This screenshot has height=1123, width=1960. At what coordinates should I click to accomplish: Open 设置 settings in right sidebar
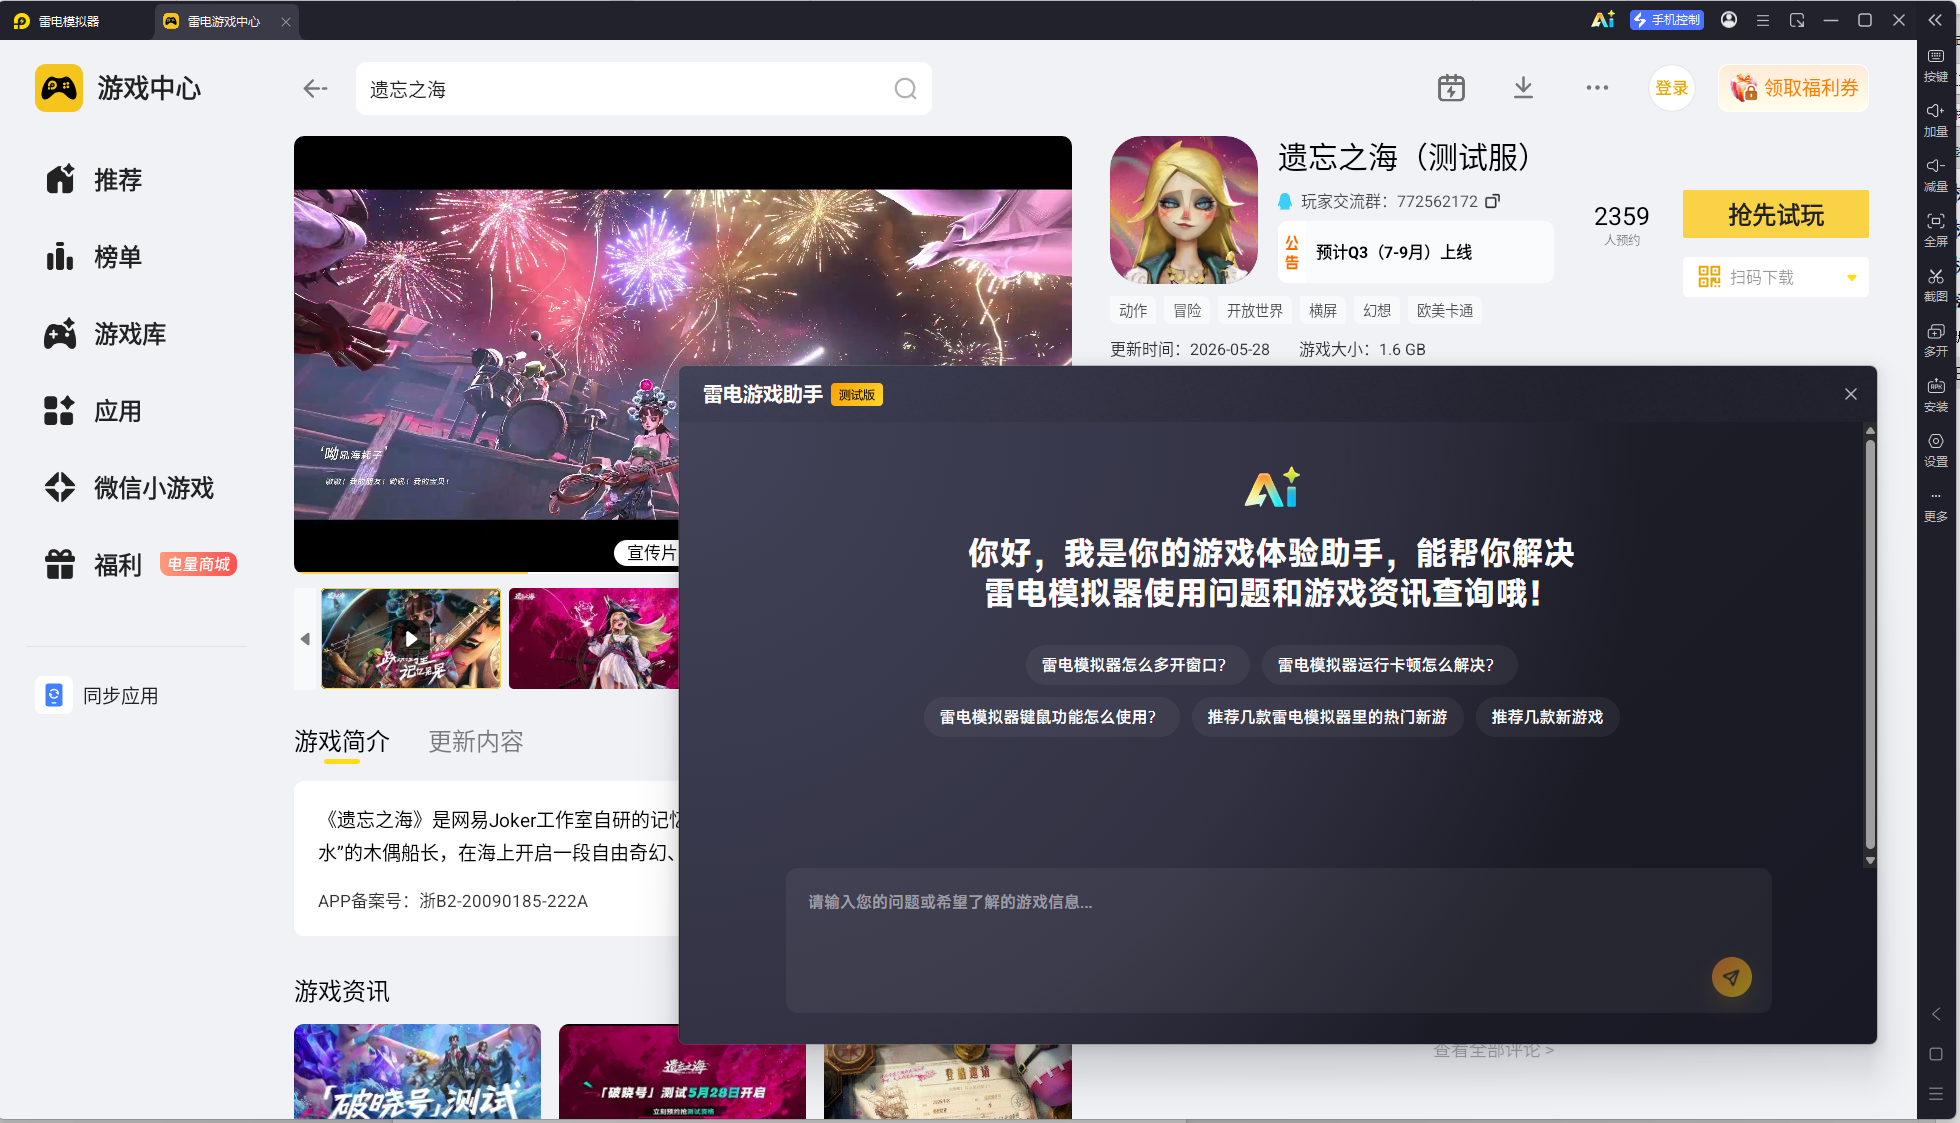point(1936,451)
